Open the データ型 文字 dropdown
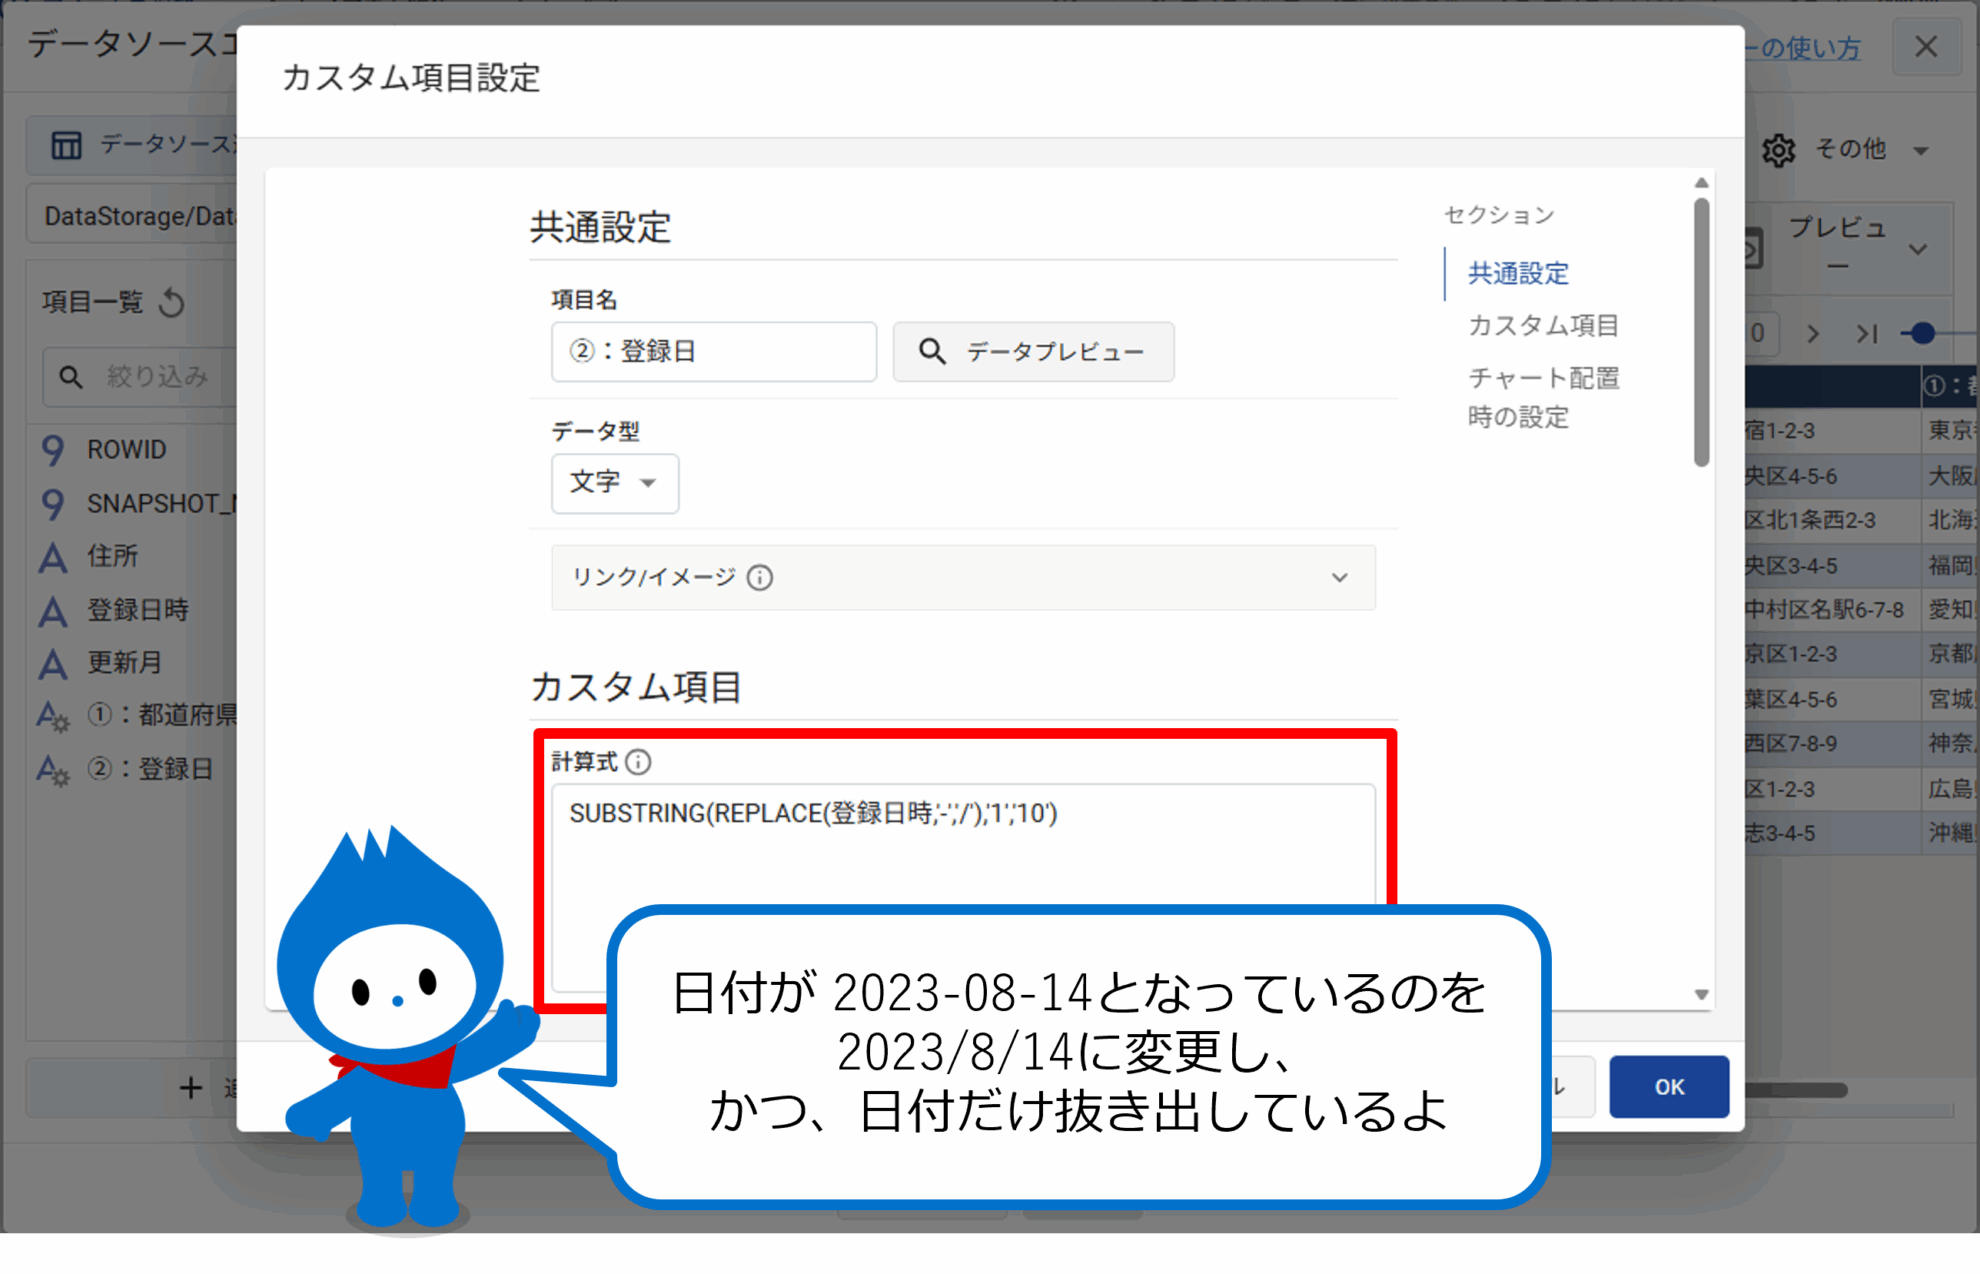1980x1274 pixels. point(614,483)
